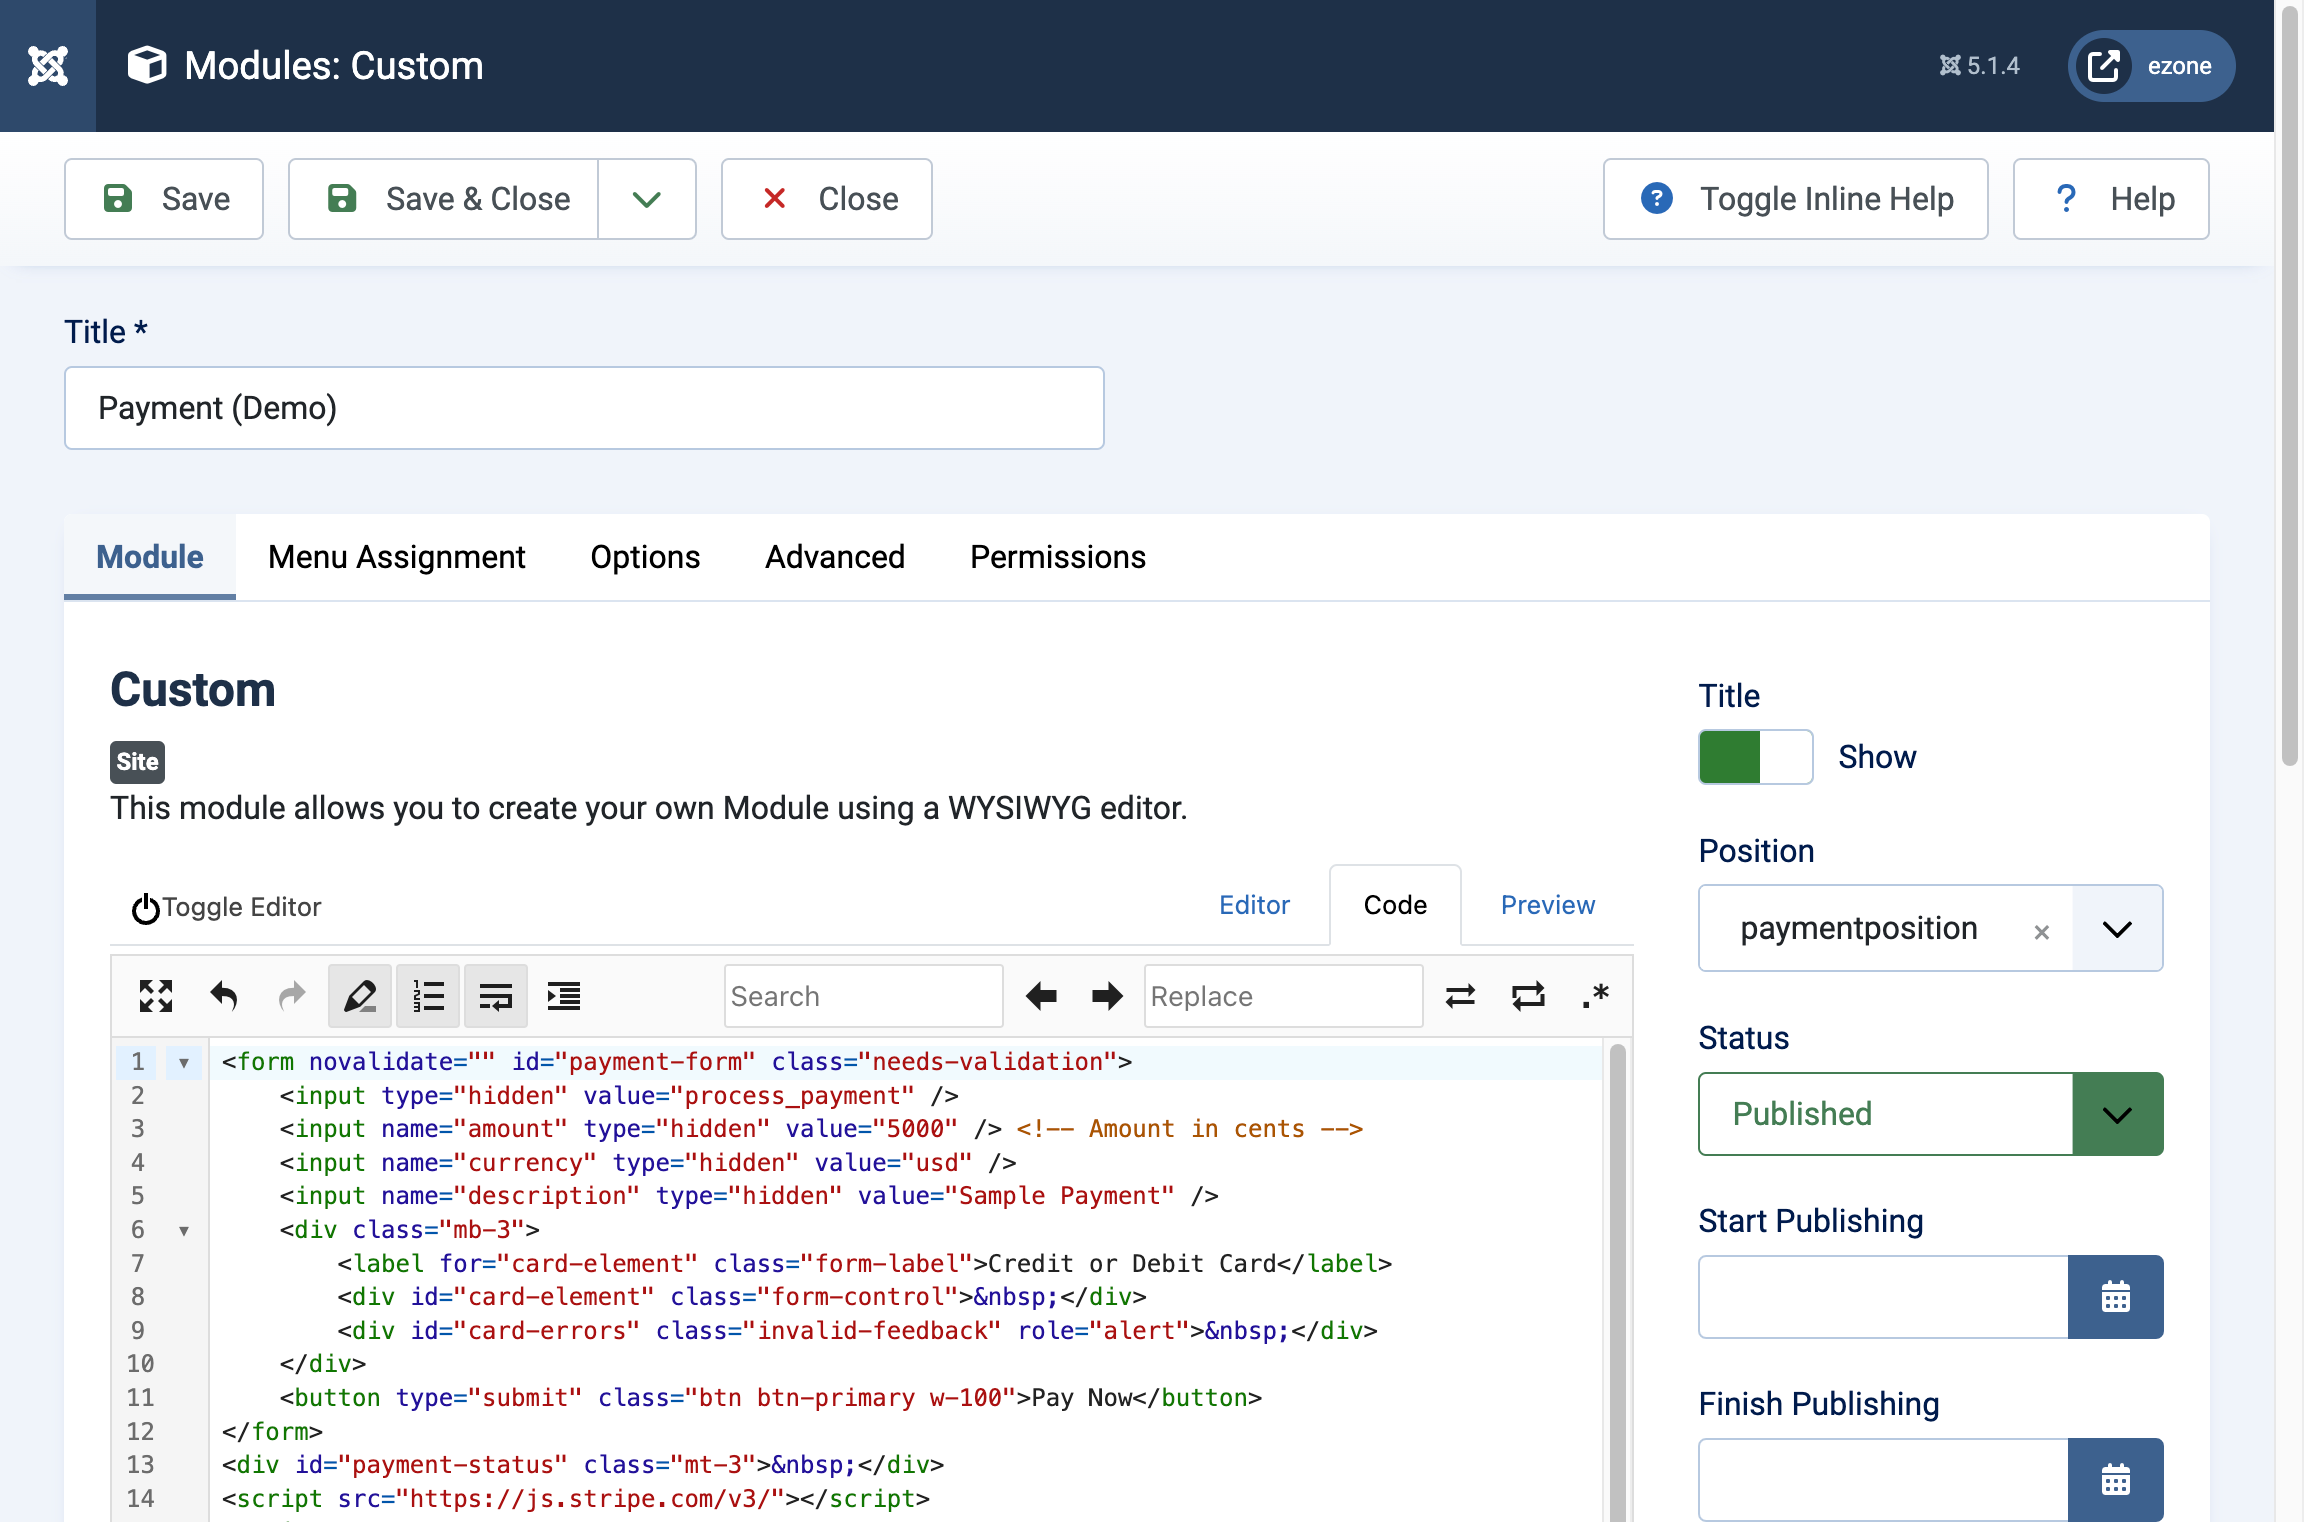Switch to the Menu Assignment tab
This screenshot has width=2304, height=1522.
click(x=397, y=557)
